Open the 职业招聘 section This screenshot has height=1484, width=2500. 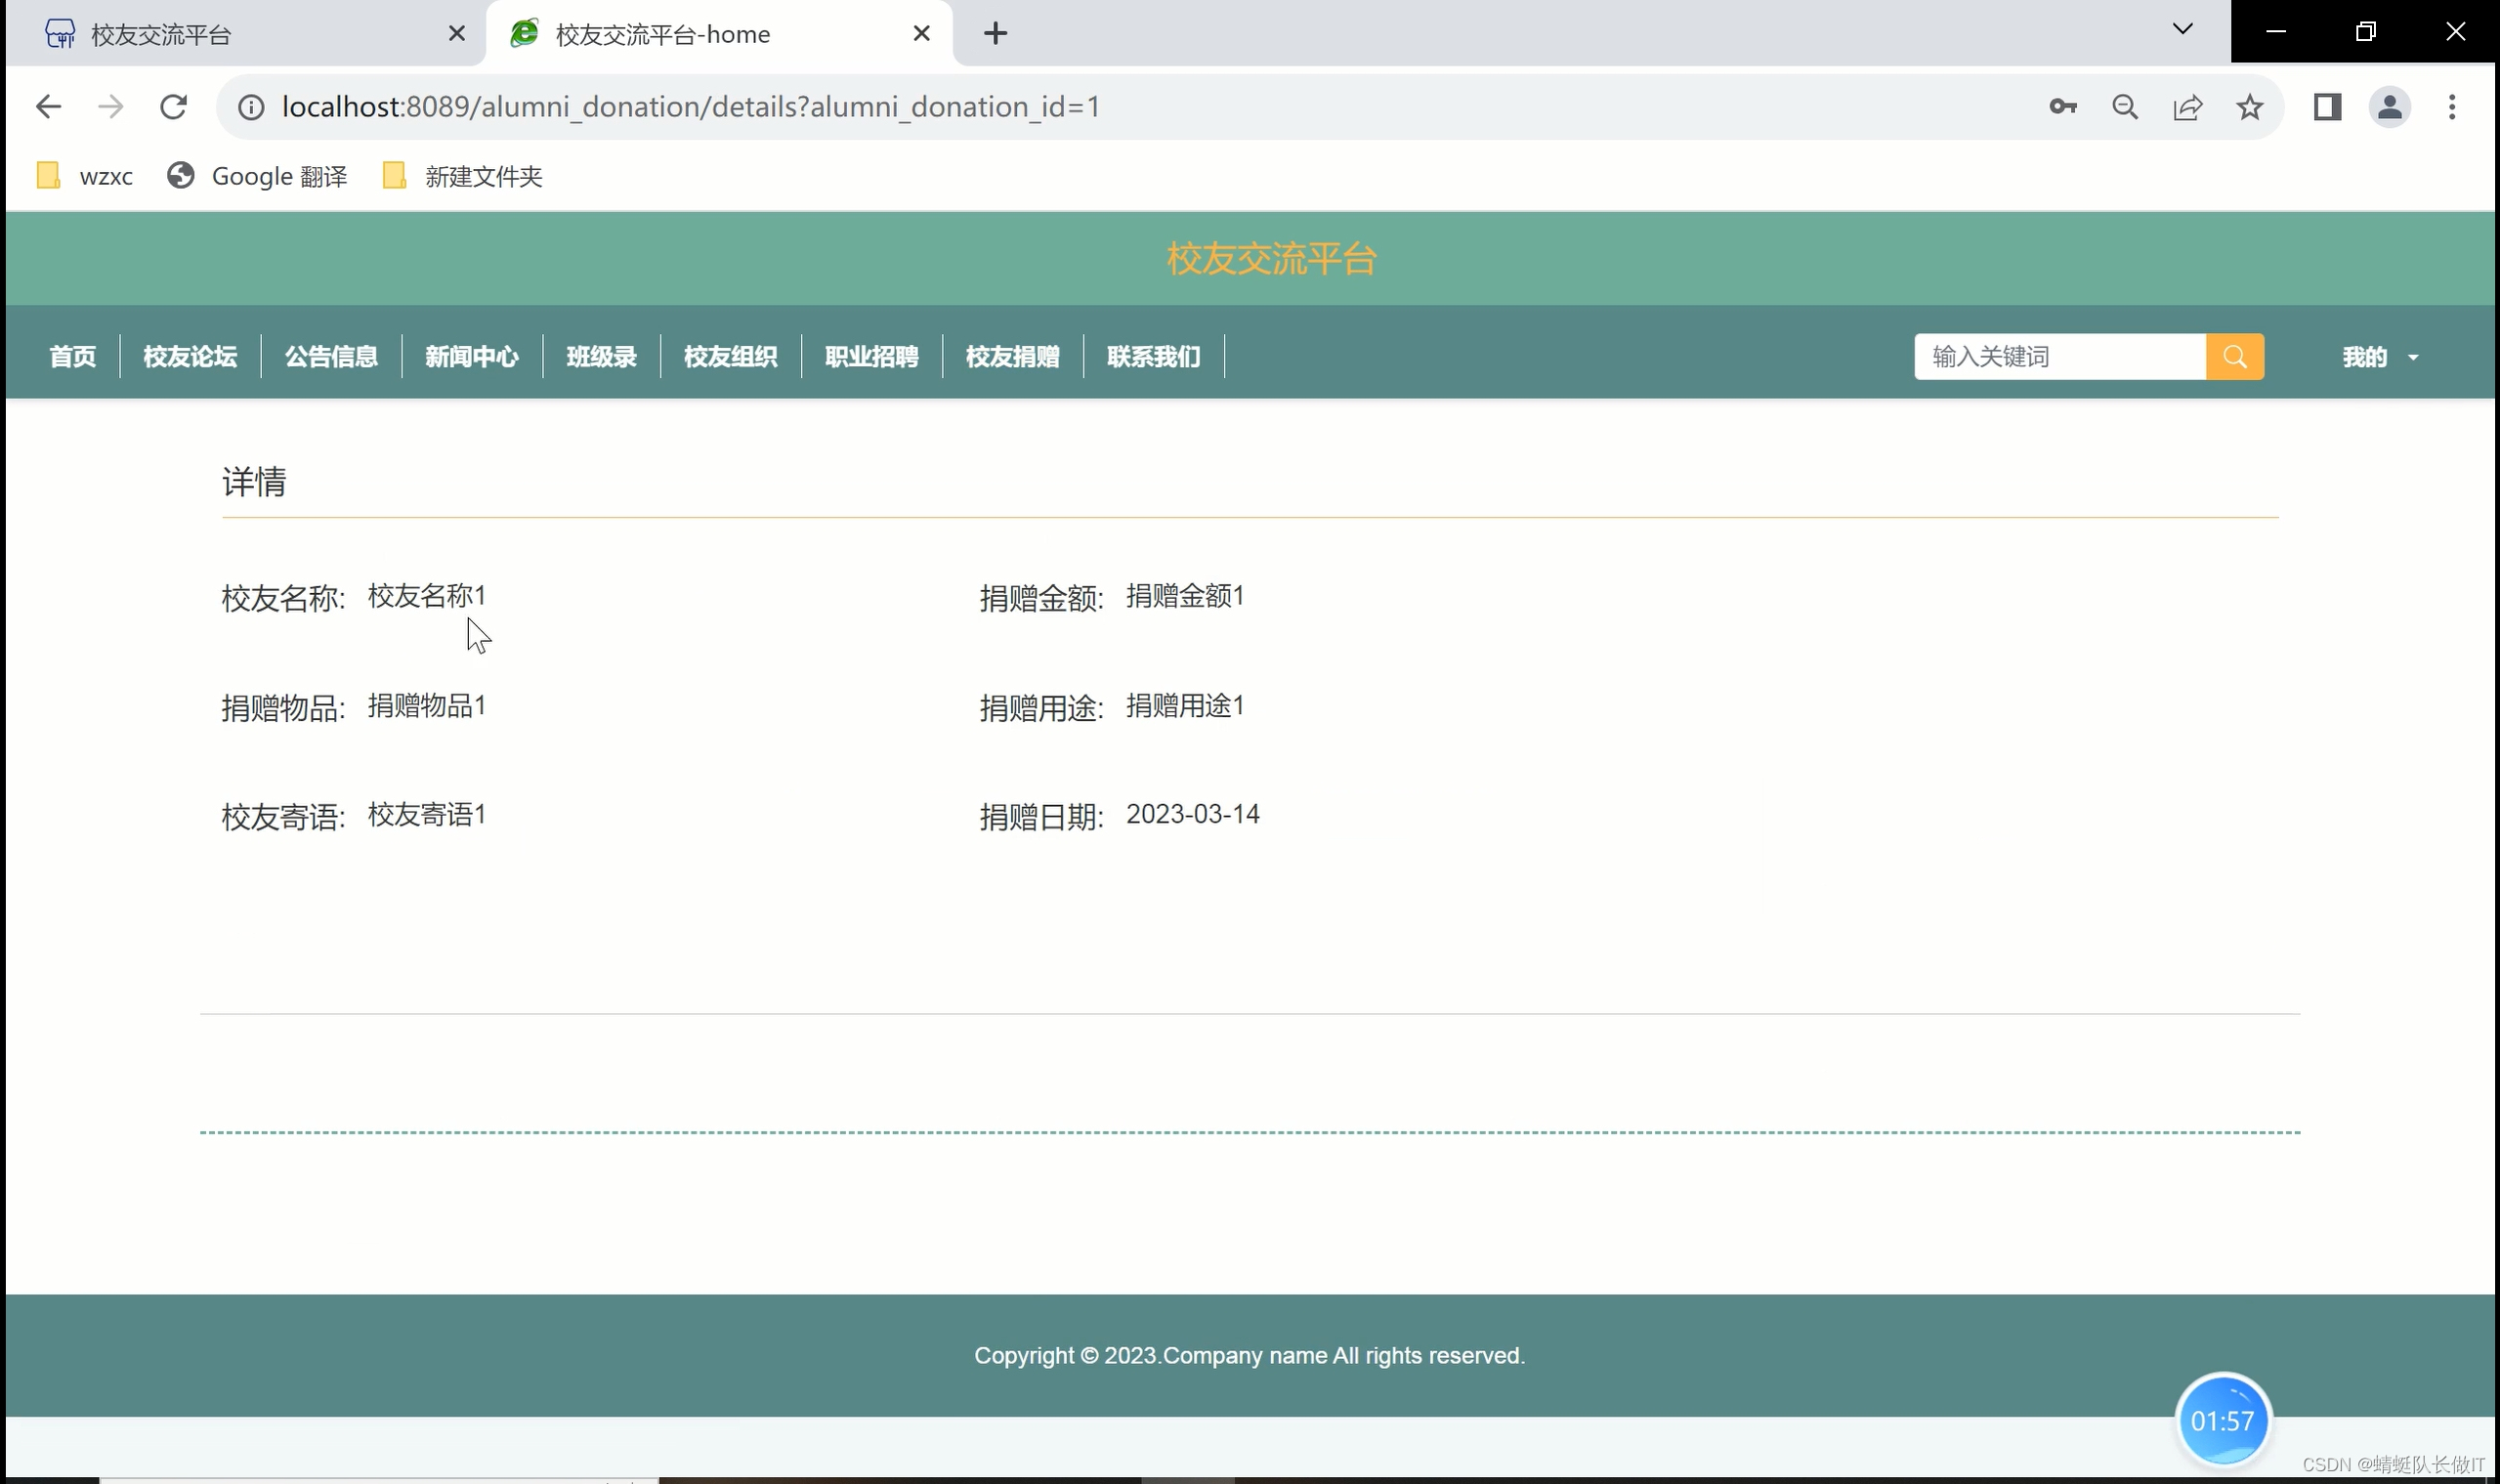tap(870, 356)
